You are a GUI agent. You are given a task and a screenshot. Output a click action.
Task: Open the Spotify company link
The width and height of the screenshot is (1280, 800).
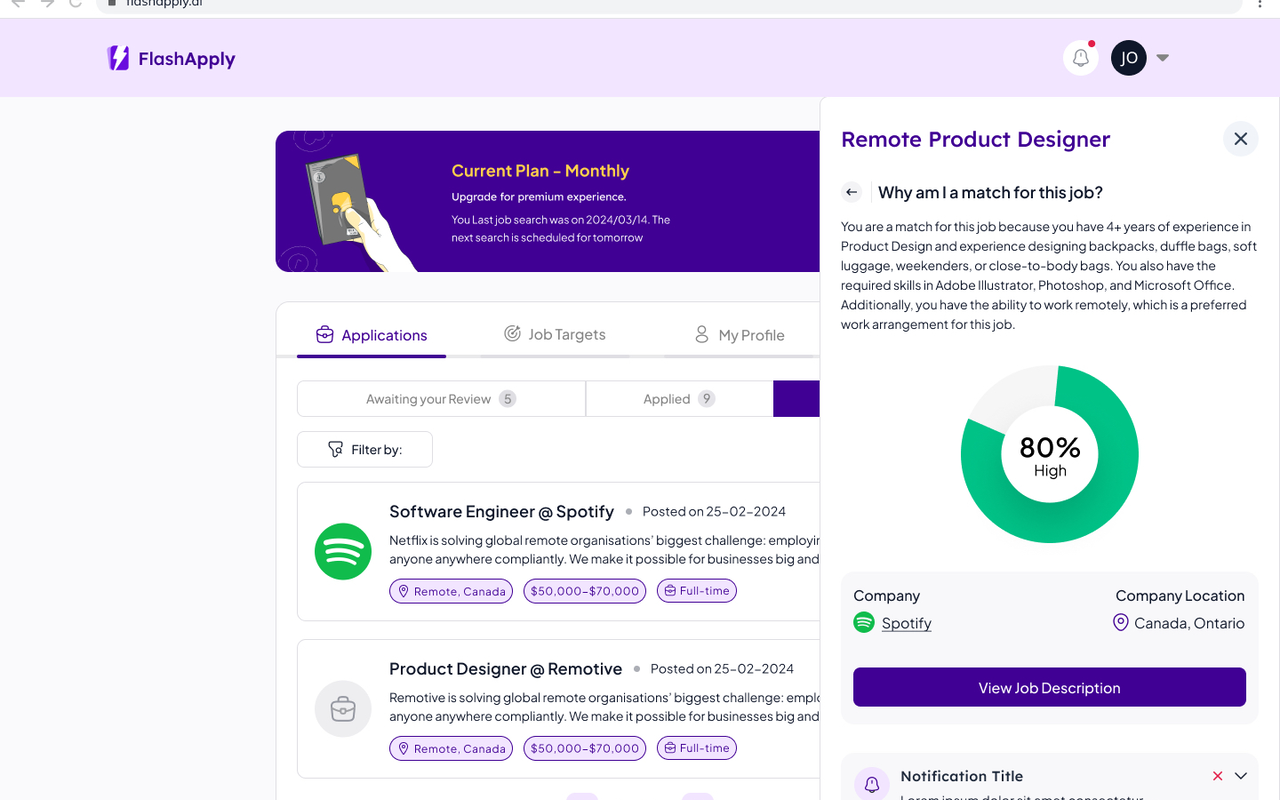pyautogui.click(x=906, y=623)
